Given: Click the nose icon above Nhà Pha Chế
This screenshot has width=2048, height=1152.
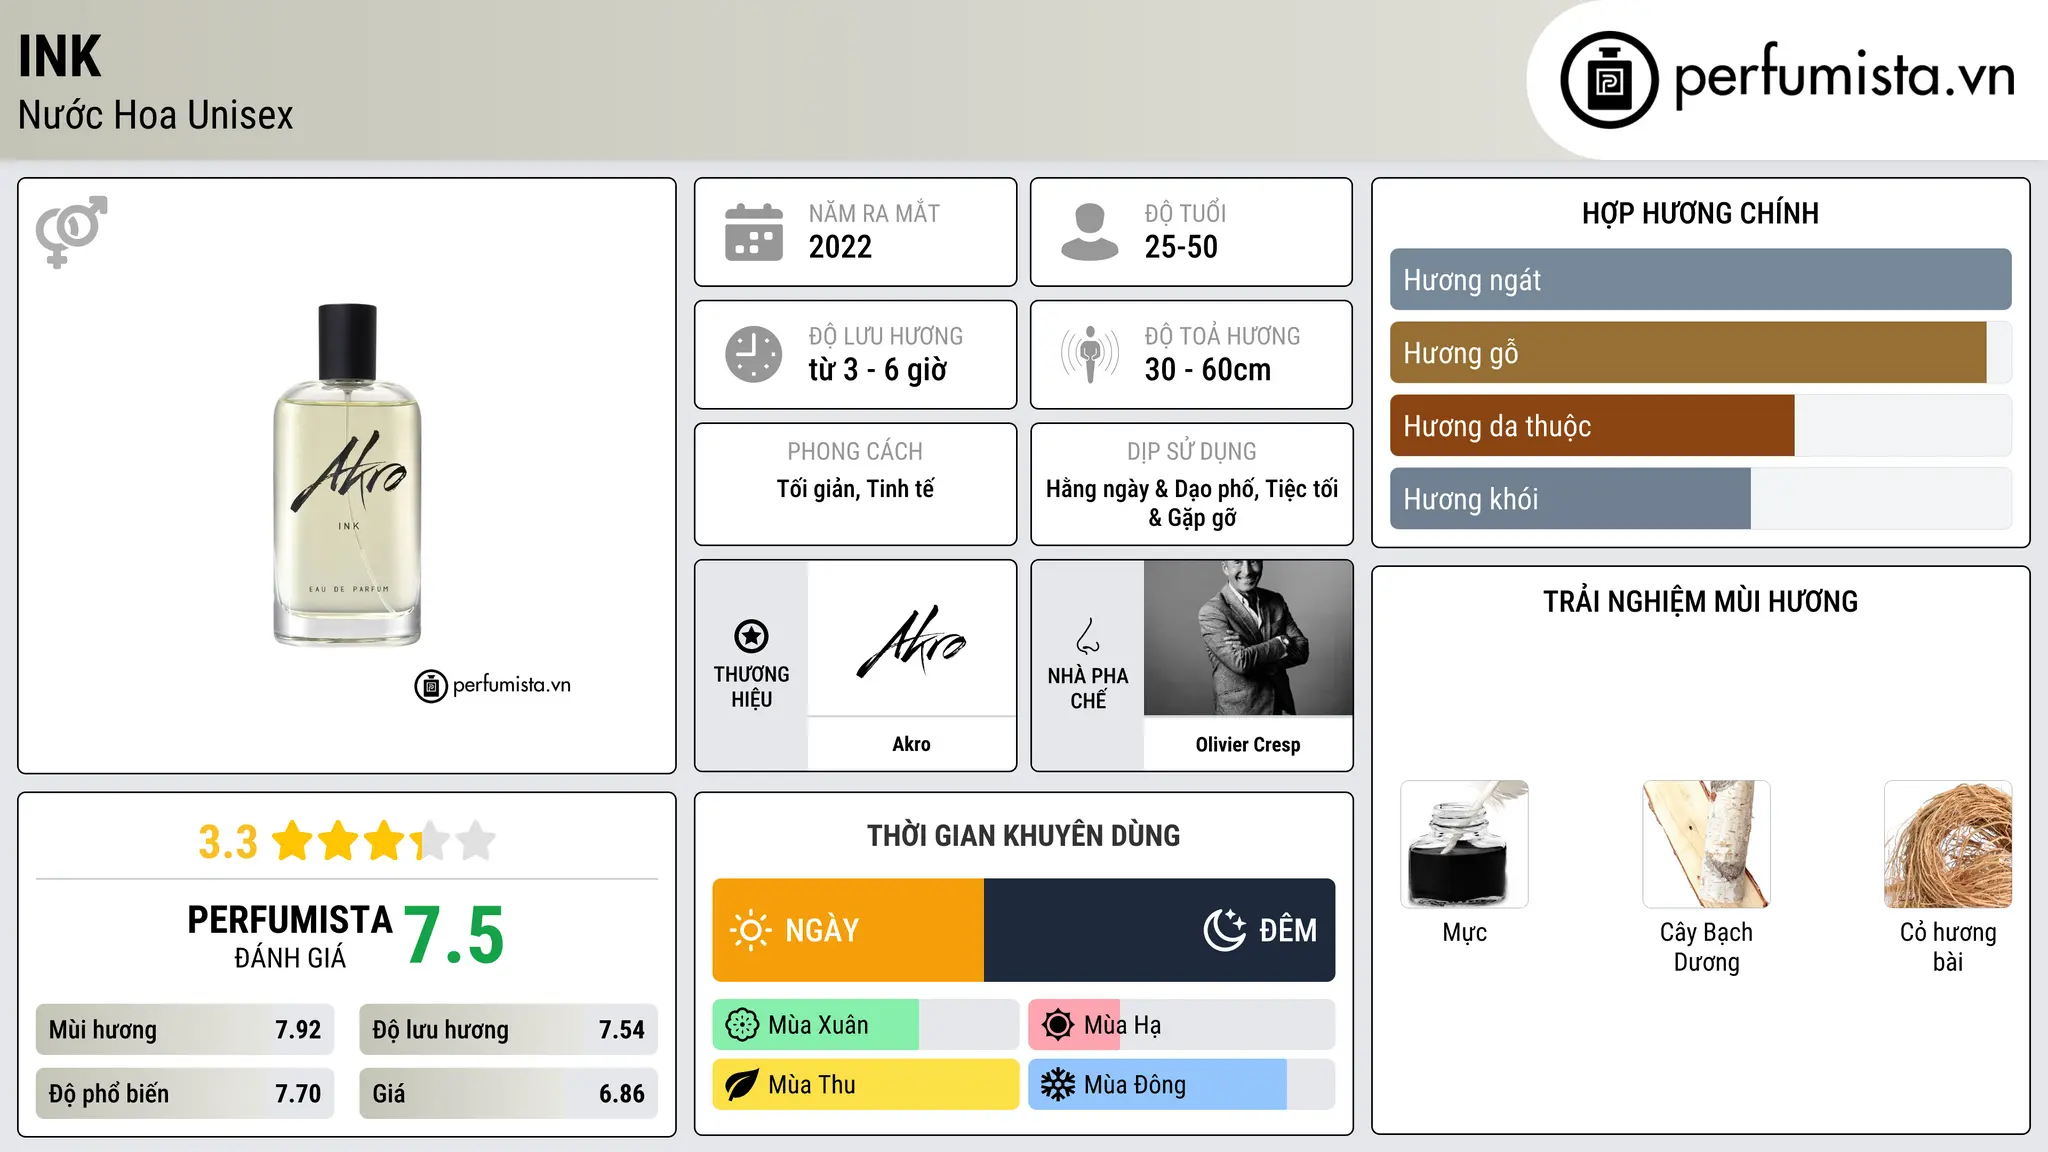Looking at the screenshot, I should (x=1088, y=636).
